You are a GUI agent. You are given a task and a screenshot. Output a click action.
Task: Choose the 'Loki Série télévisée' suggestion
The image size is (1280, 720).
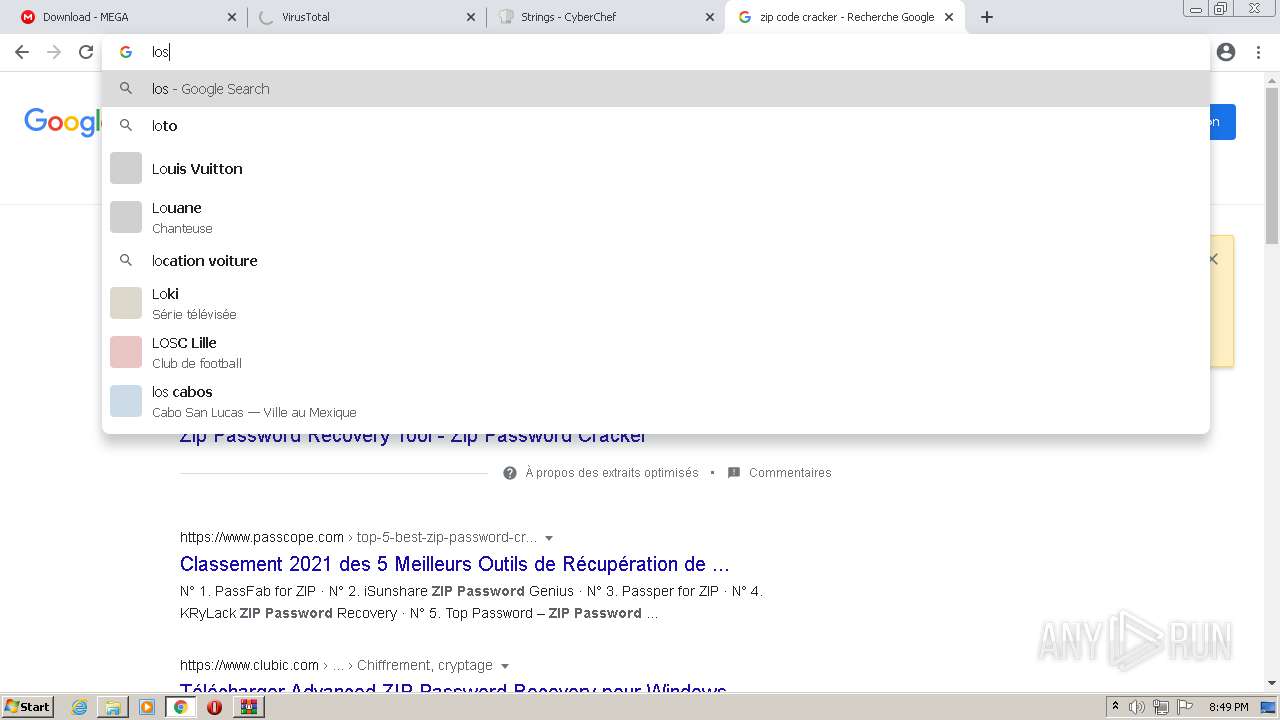655,303
